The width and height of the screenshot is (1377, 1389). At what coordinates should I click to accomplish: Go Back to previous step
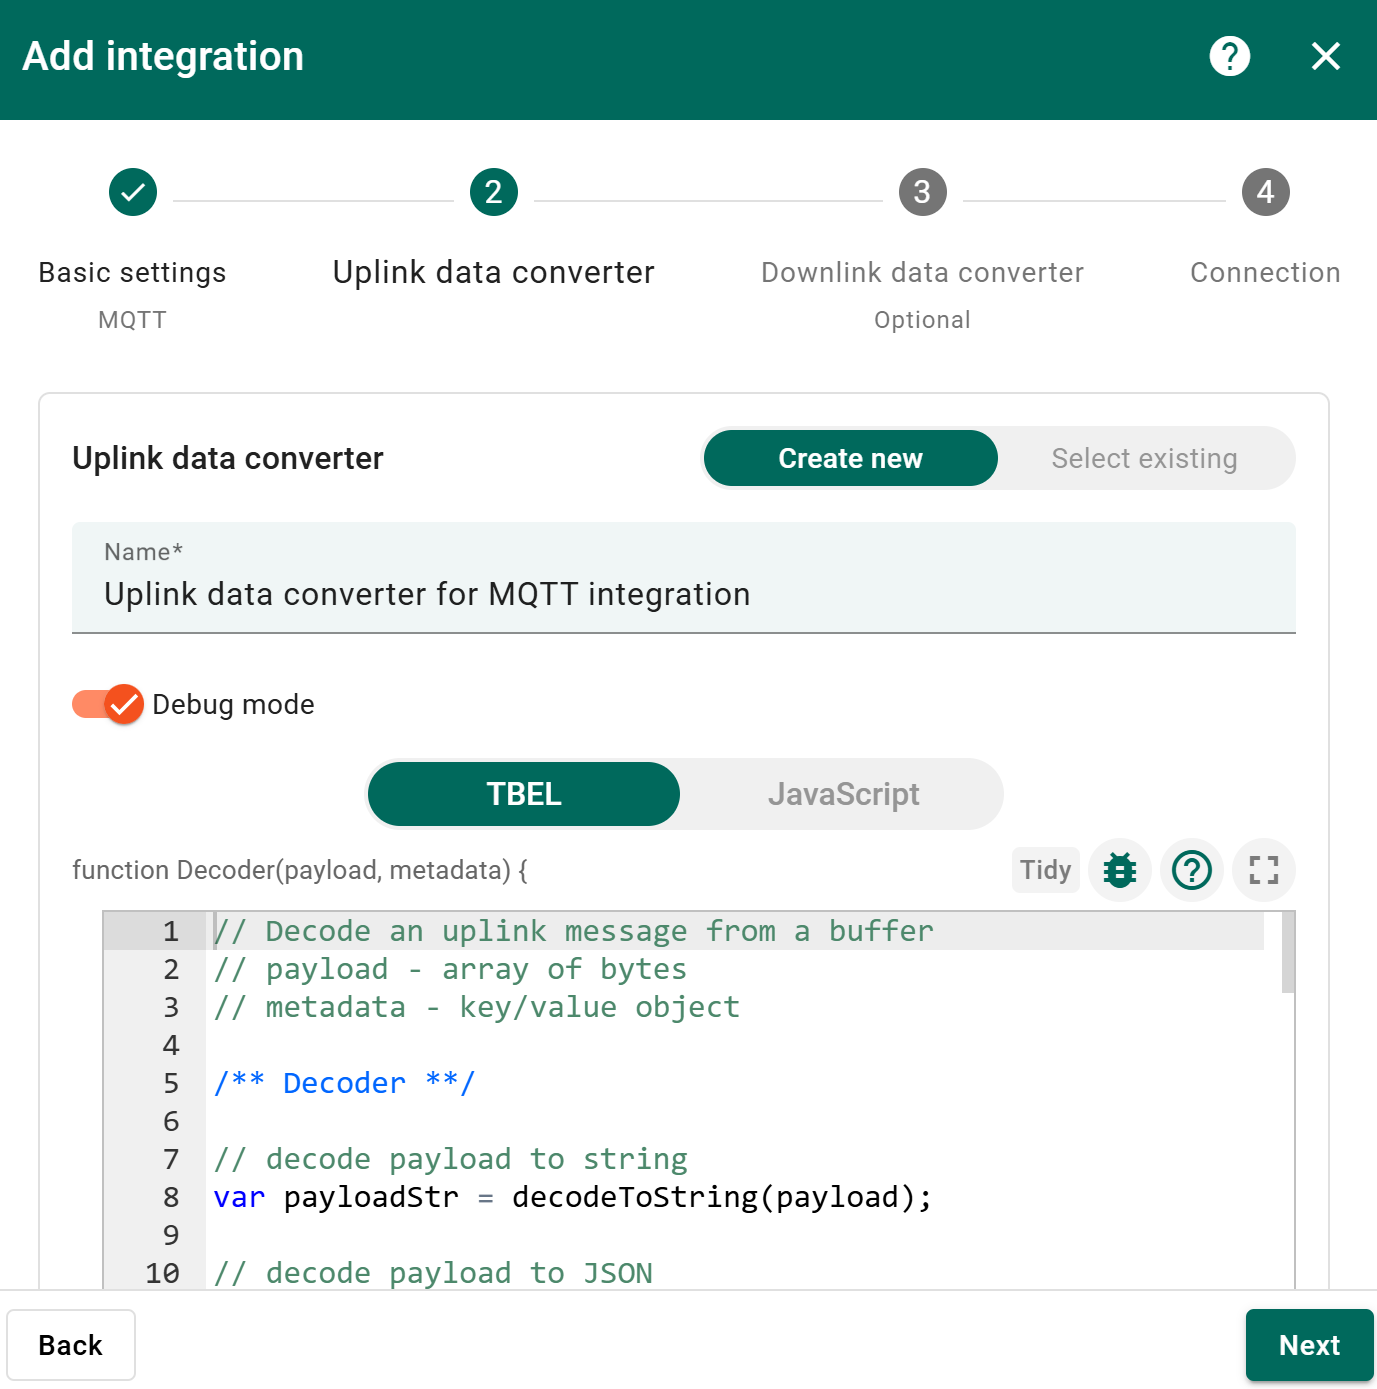[71, 1345]
